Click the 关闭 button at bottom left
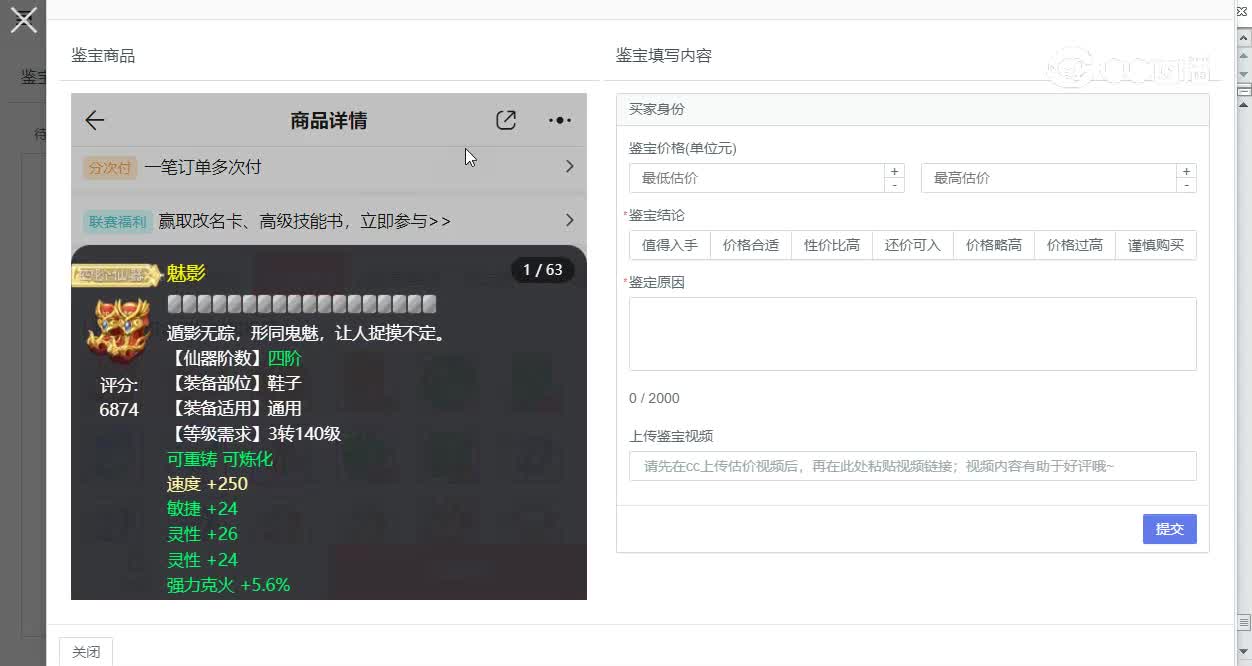This screenshot has height=666, width=1252. pos(86,651)
